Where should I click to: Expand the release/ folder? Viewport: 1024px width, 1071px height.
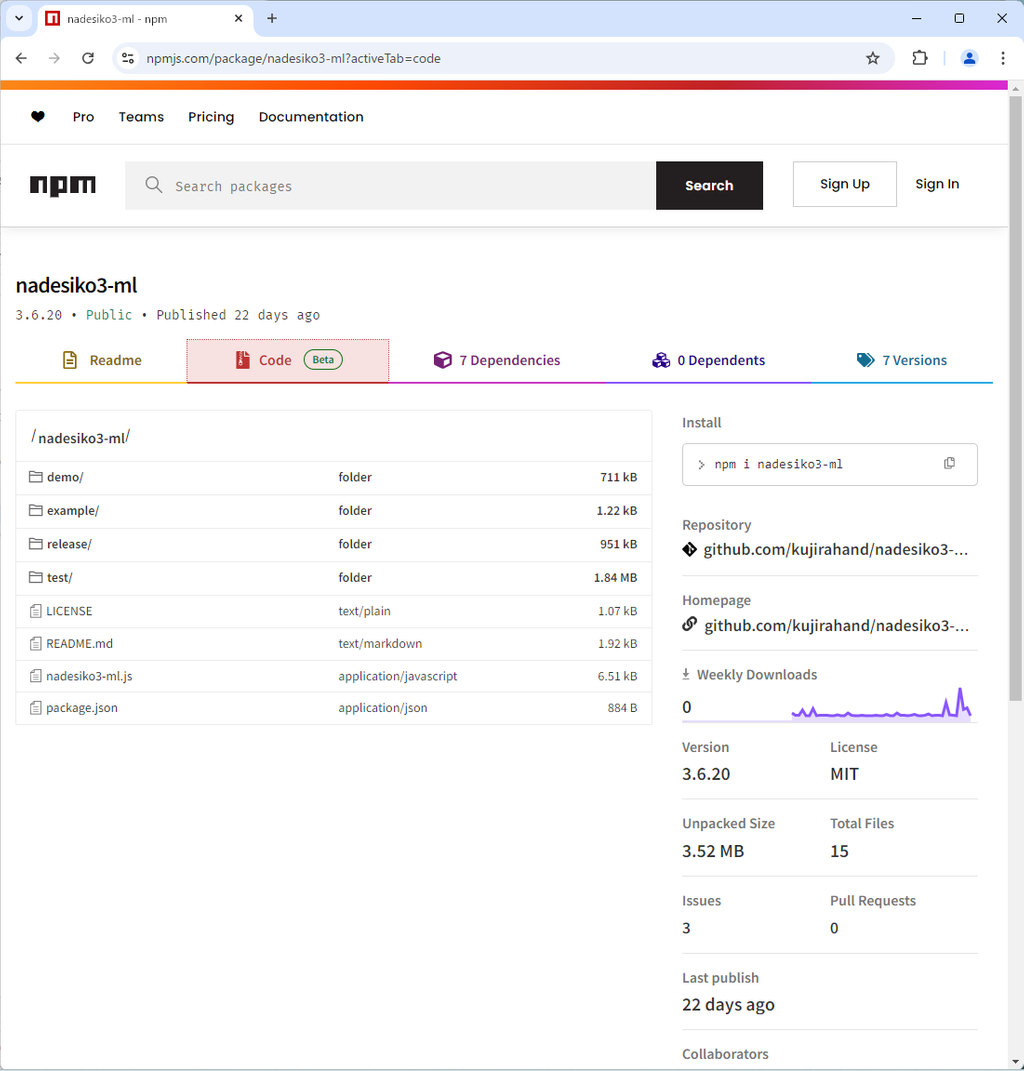point(69,544)
